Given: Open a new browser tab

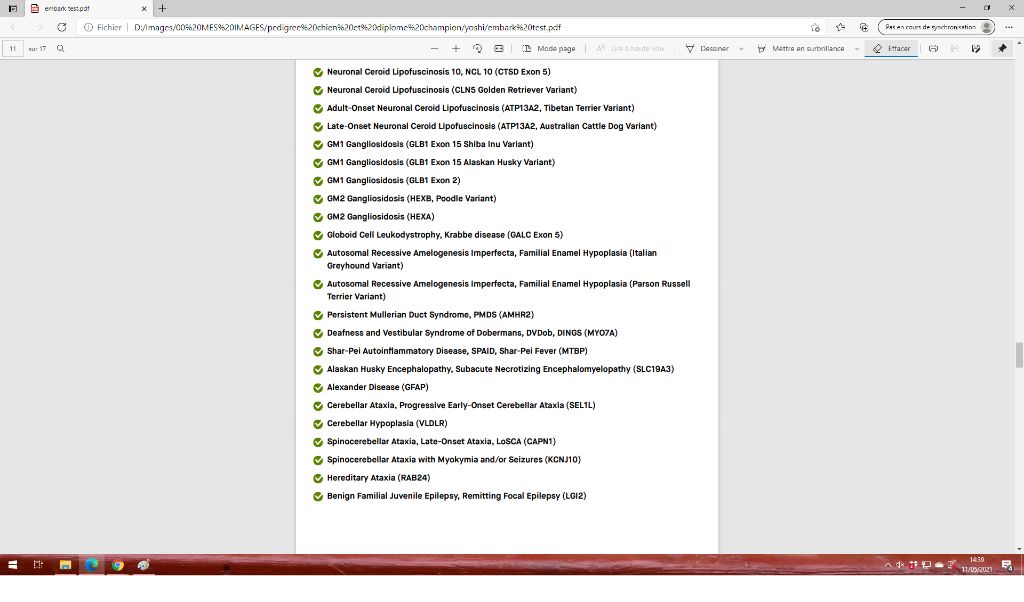Looking at the screenshot, I should point(163,8).
